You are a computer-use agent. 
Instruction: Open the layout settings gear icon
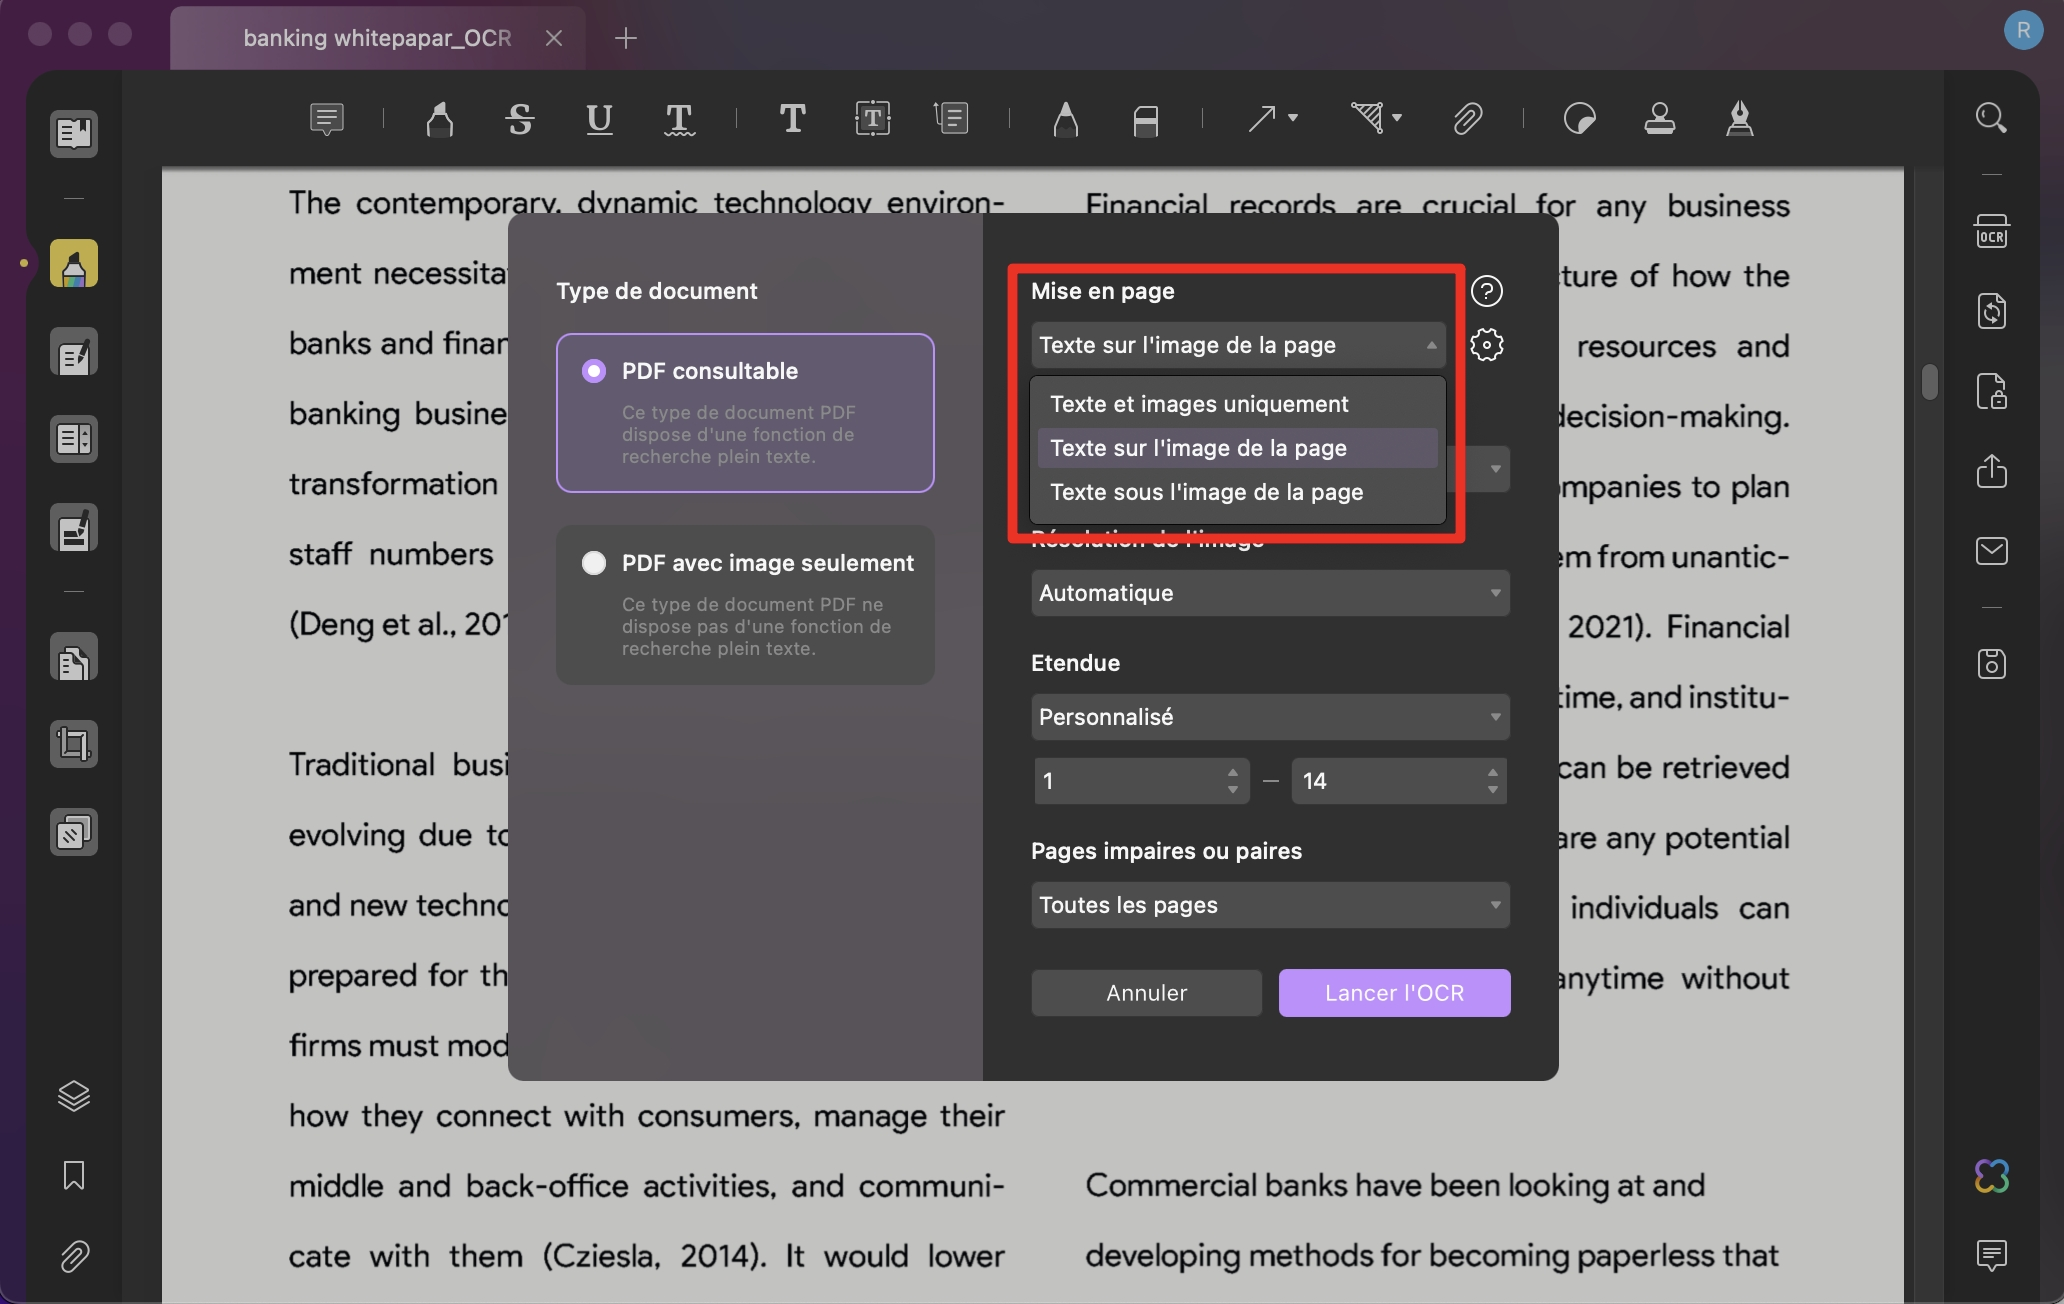click(1487, 345)
